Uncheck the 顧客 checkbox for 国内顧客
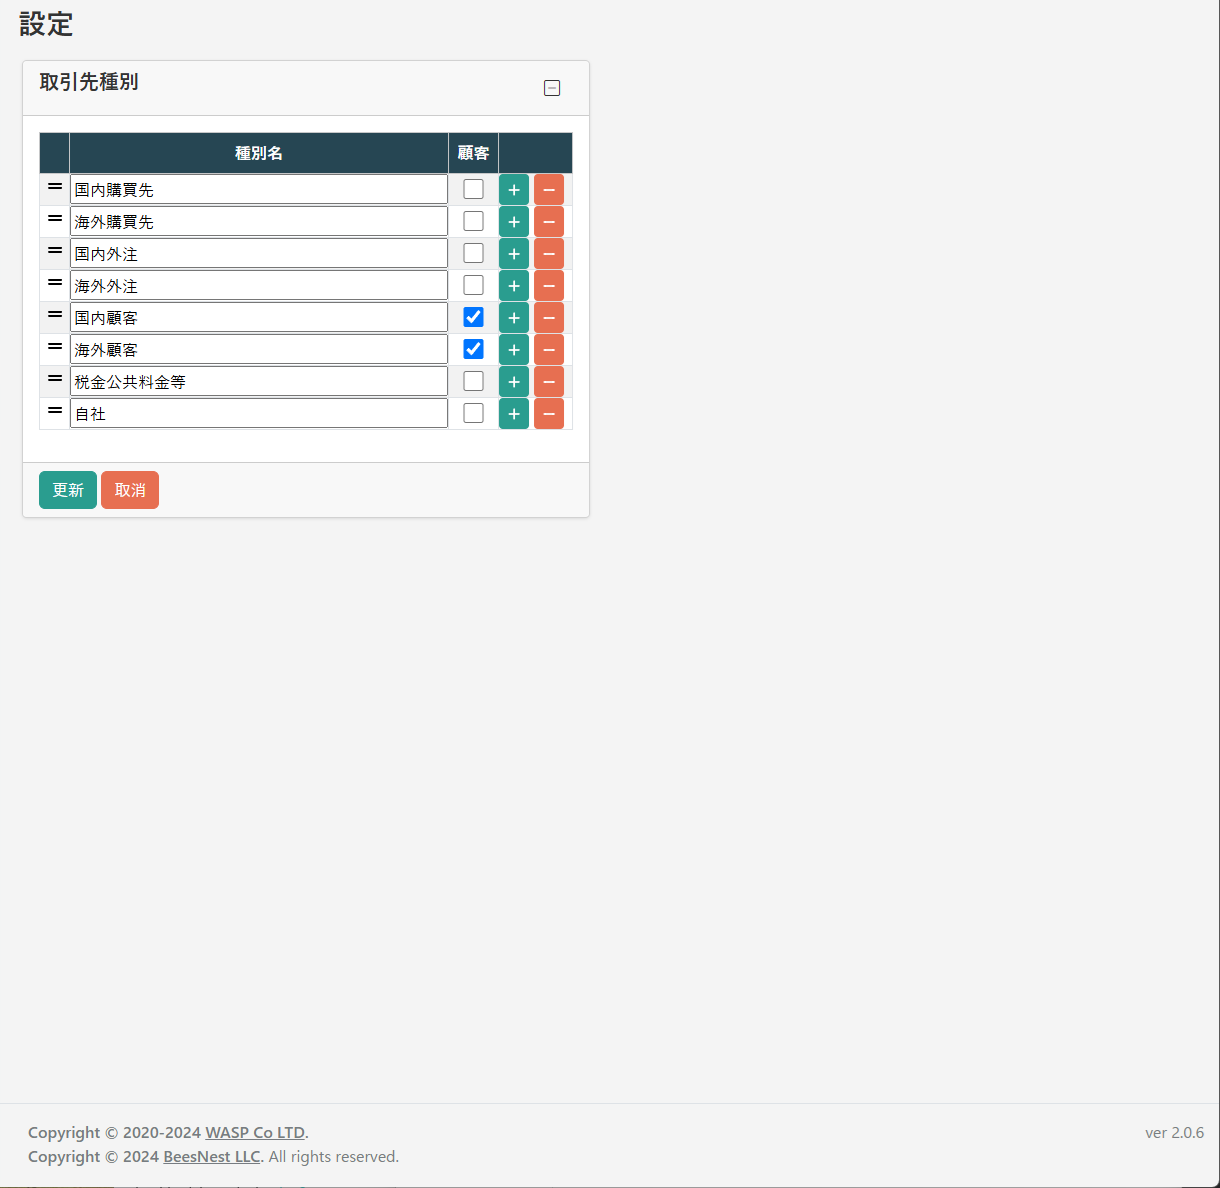Image resolution: width=1220 pixels, height=1188 pixels. [472, 316]
